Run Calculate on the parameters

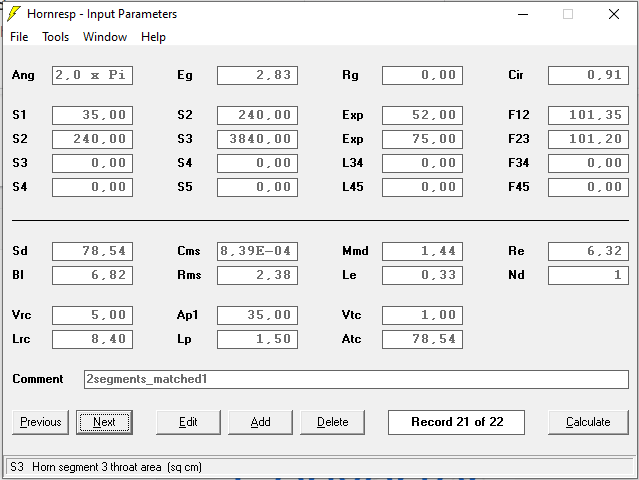point(588,422)
